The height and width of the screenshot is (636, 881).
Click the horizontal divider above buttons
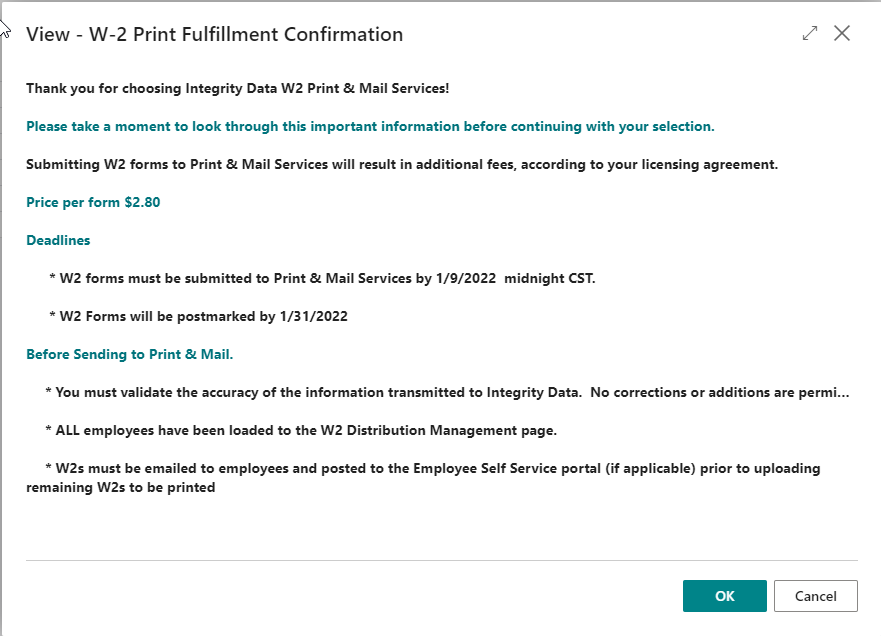point(442,560)
